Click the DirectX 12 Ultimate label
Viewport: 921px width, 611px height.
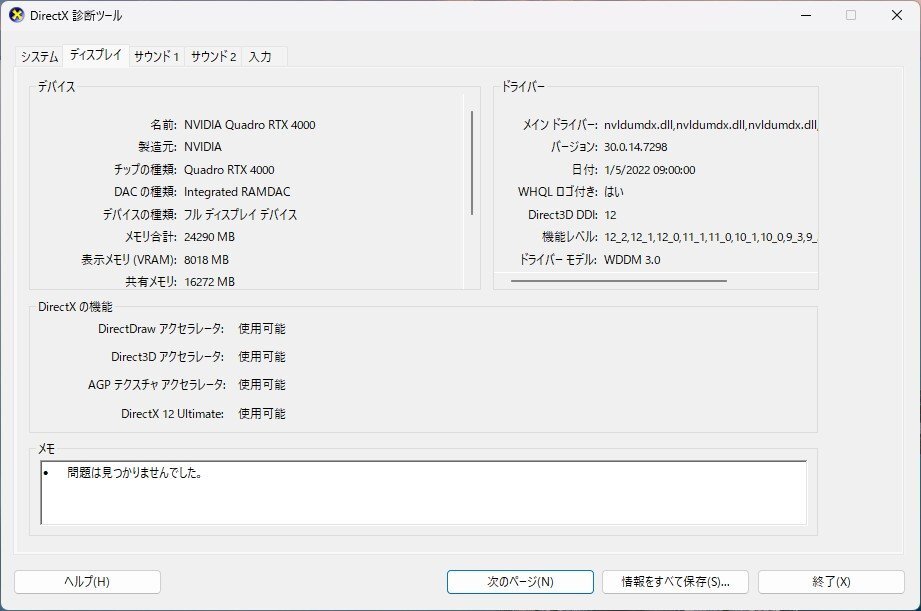coord(173,414)
